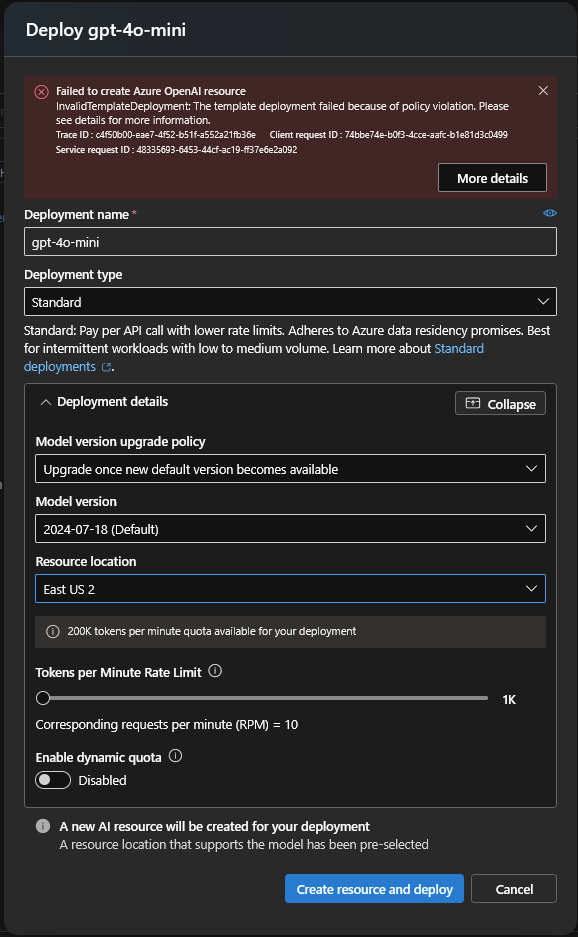Viewport: 578px width, 937px height.
Task: Open the Resource location dropdown showing East US 2
Action: (x=290, y=589)
